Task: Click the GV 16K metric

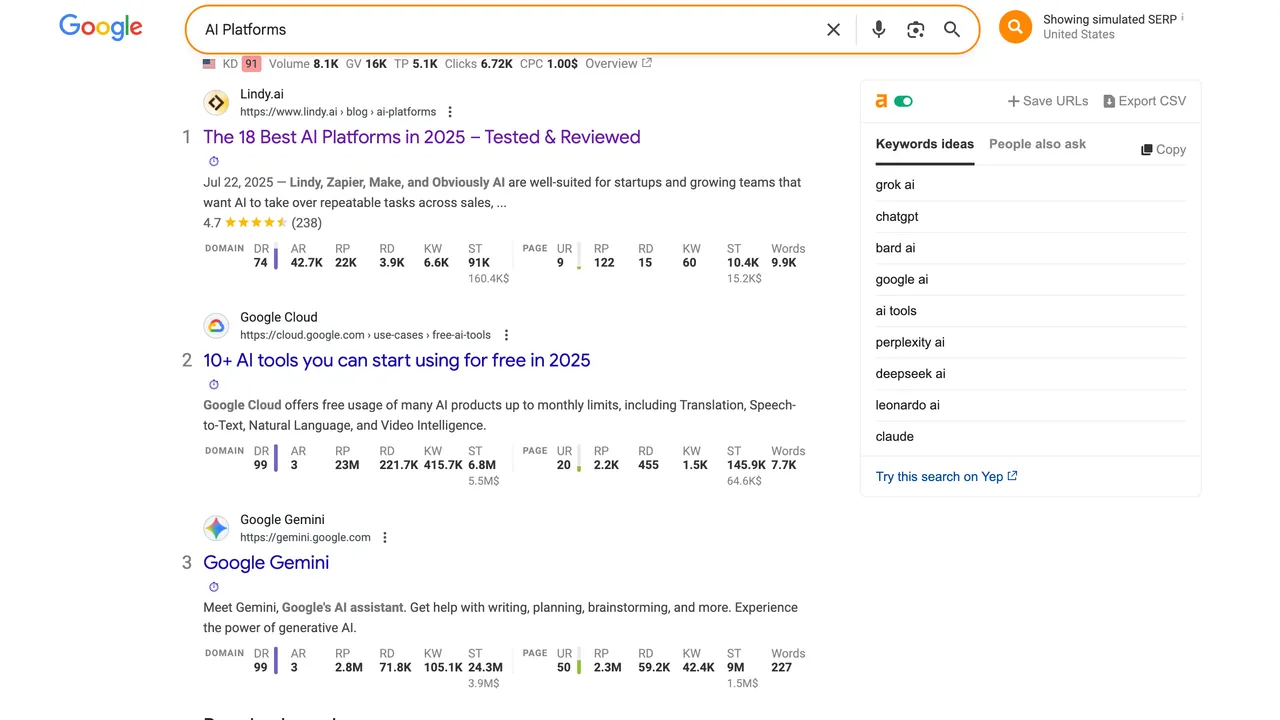Action: (x=366, y=63)
